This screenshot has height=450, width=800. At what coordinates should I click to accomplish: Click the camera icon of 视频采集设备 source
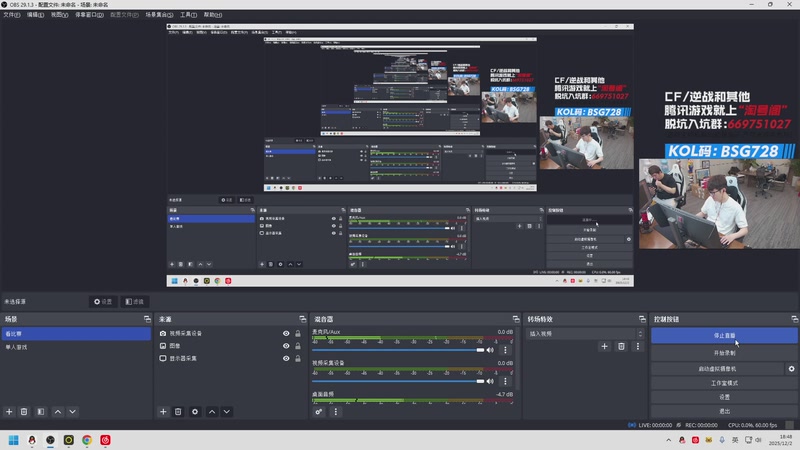pyautogui.click(x=163, y=333)
